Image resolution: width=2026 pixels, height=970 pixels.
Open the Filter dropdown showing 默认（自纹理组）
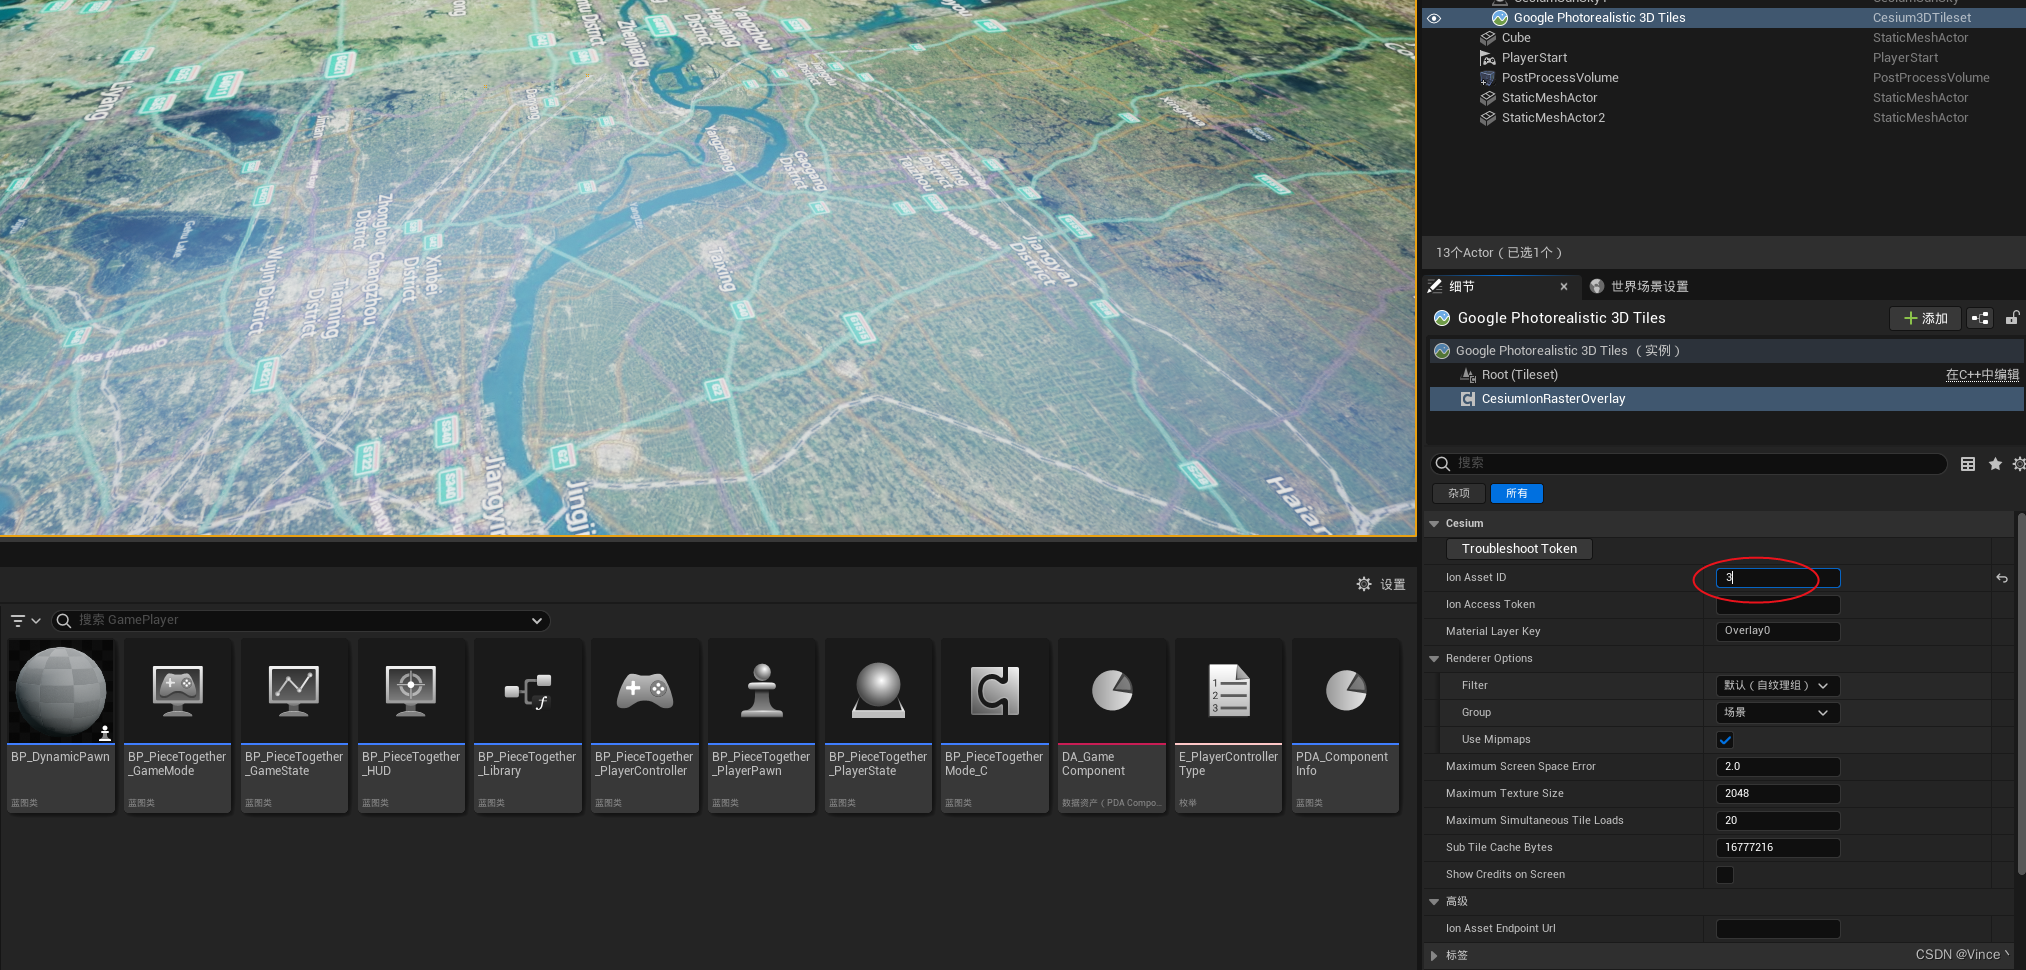(1777, 686)
